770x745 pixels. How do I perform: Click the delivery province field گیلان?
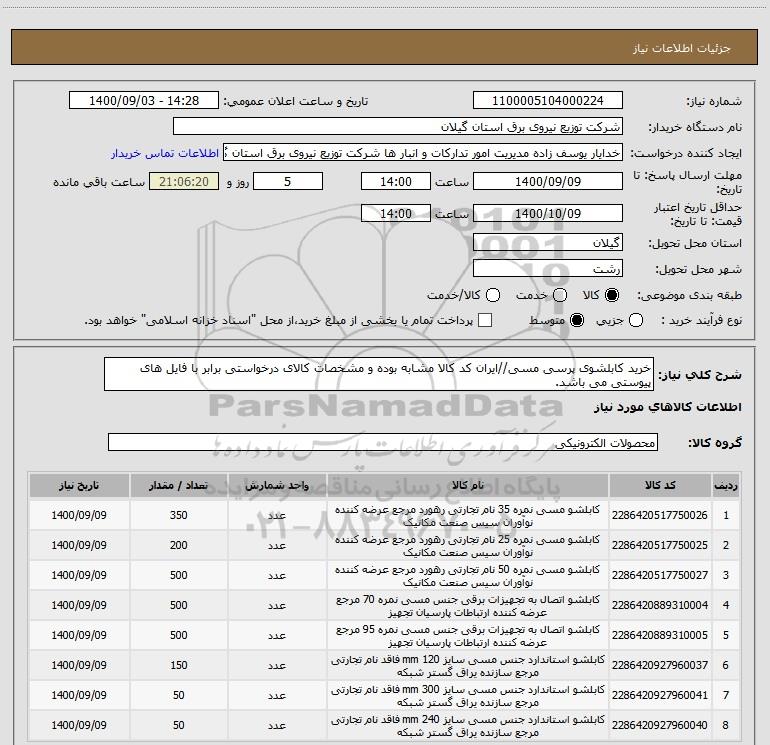click(548, 243)
